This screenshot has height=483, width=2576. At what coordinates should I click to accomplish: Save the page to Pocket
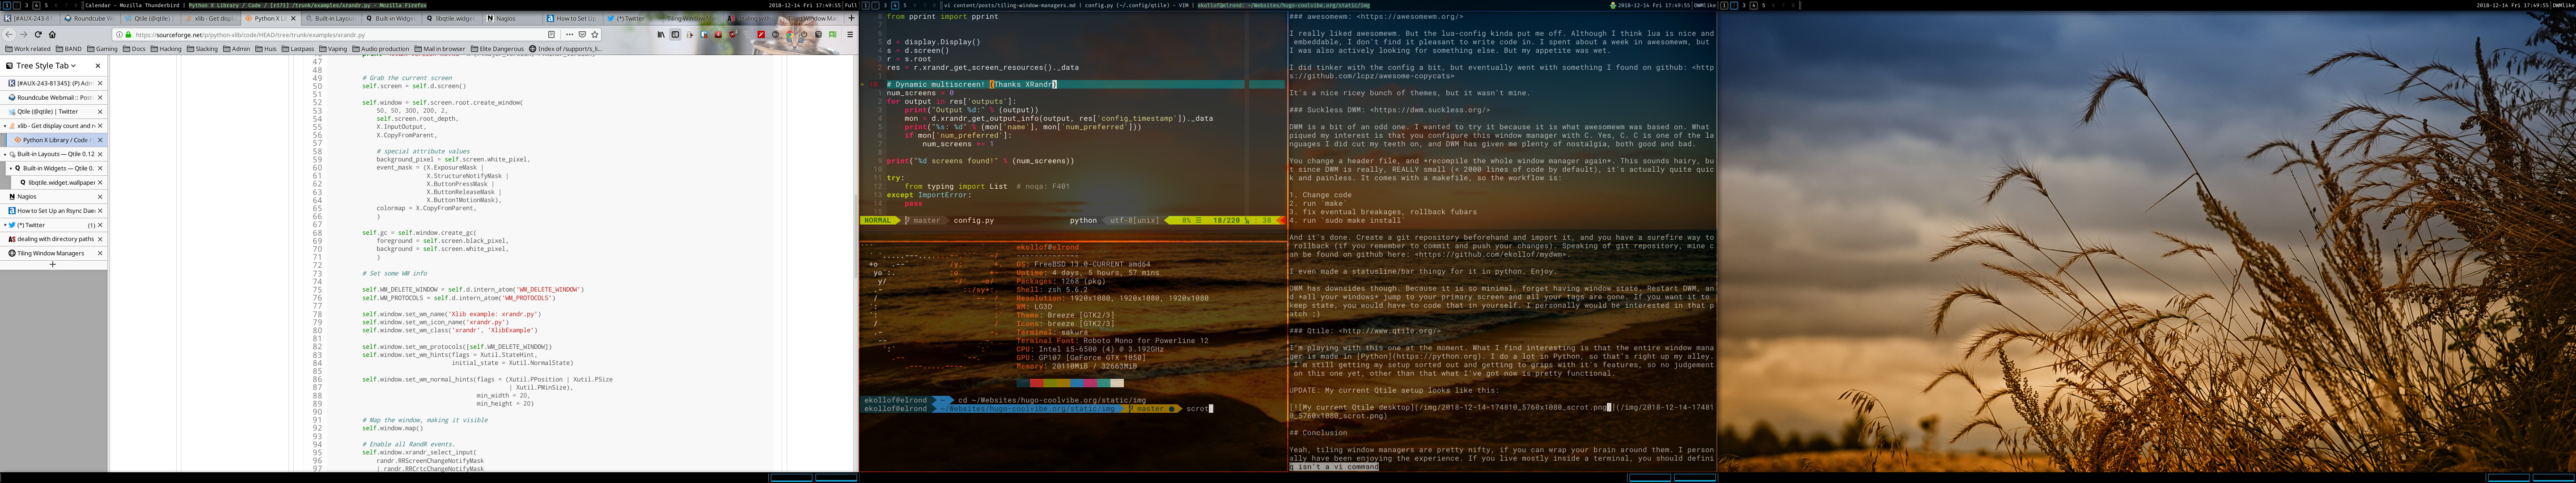pos(582,35)
